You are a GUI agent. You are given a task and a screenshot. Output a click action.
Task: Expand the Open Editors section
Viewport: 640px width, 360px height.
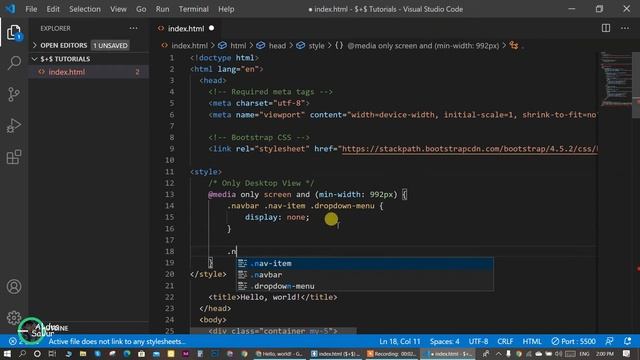[63, 45]
